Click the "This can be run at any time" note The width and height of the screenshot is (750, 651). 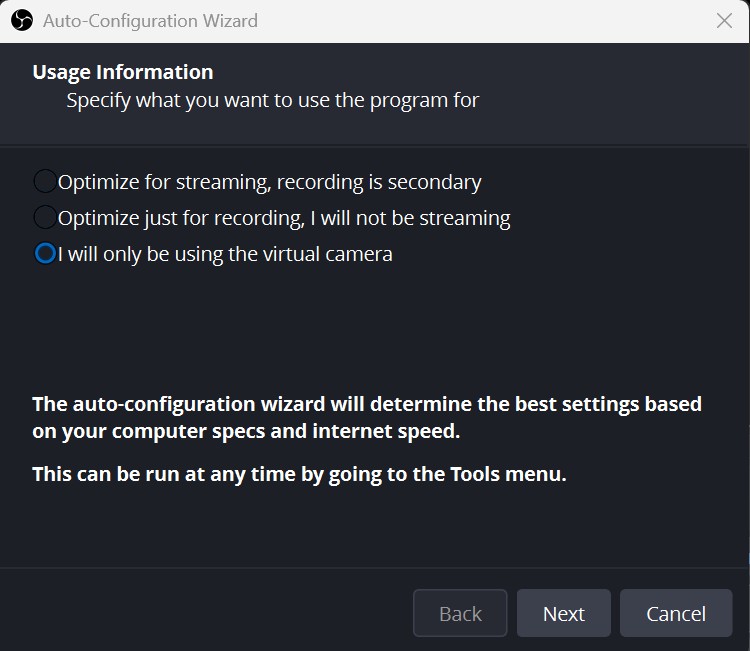[299, 474]
